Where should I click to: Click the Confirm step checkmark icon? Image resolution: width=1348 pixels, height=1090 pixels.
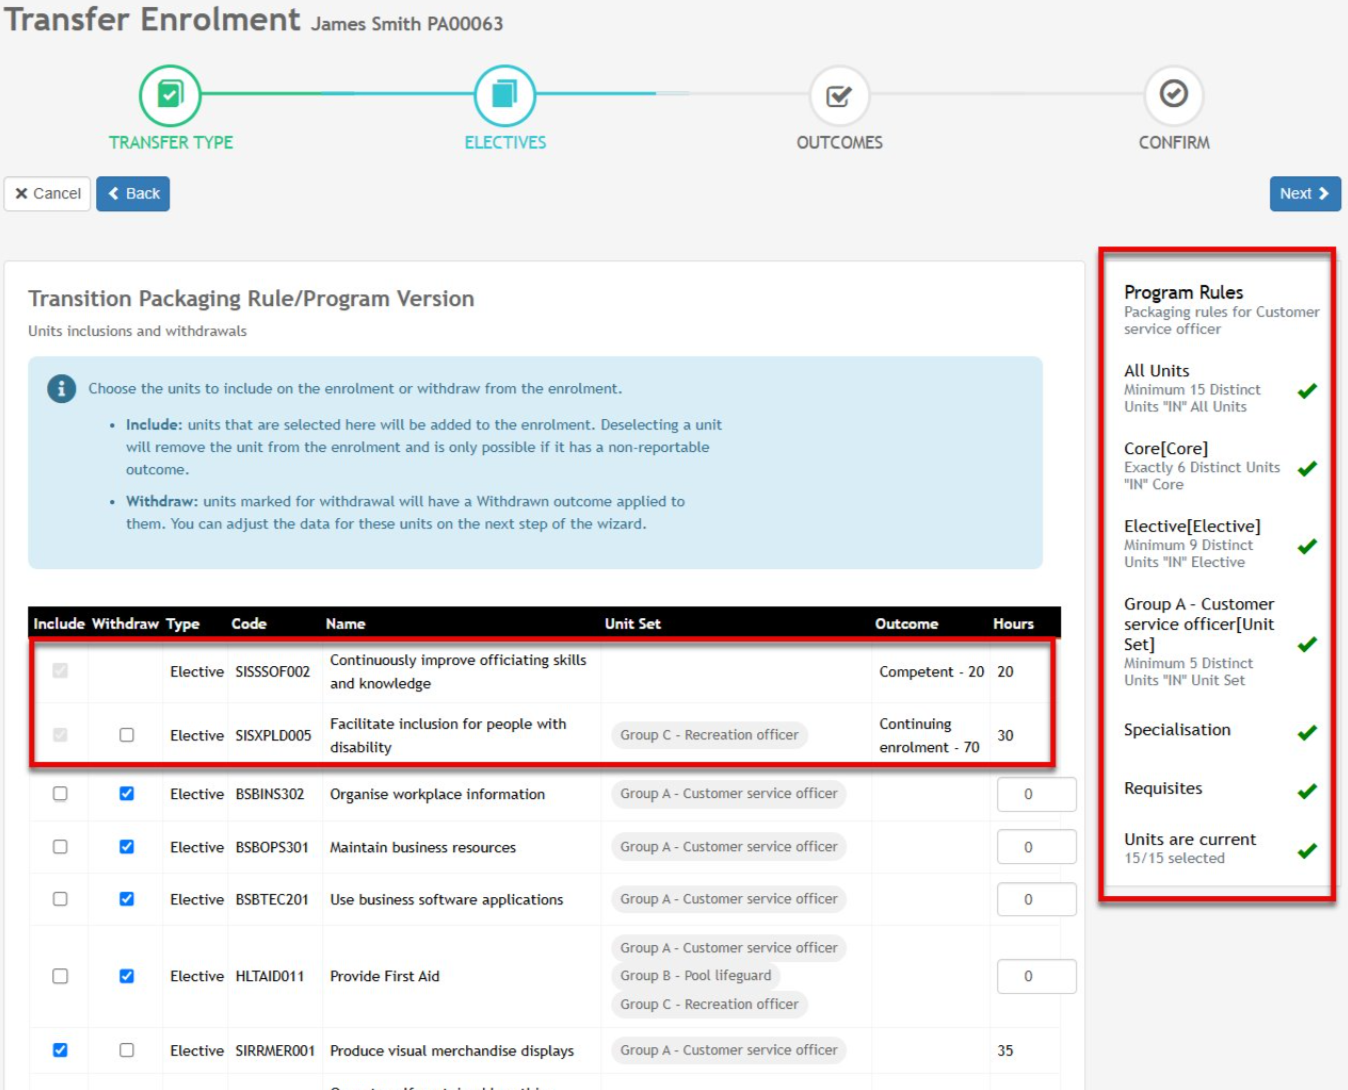click(1174, 94)
